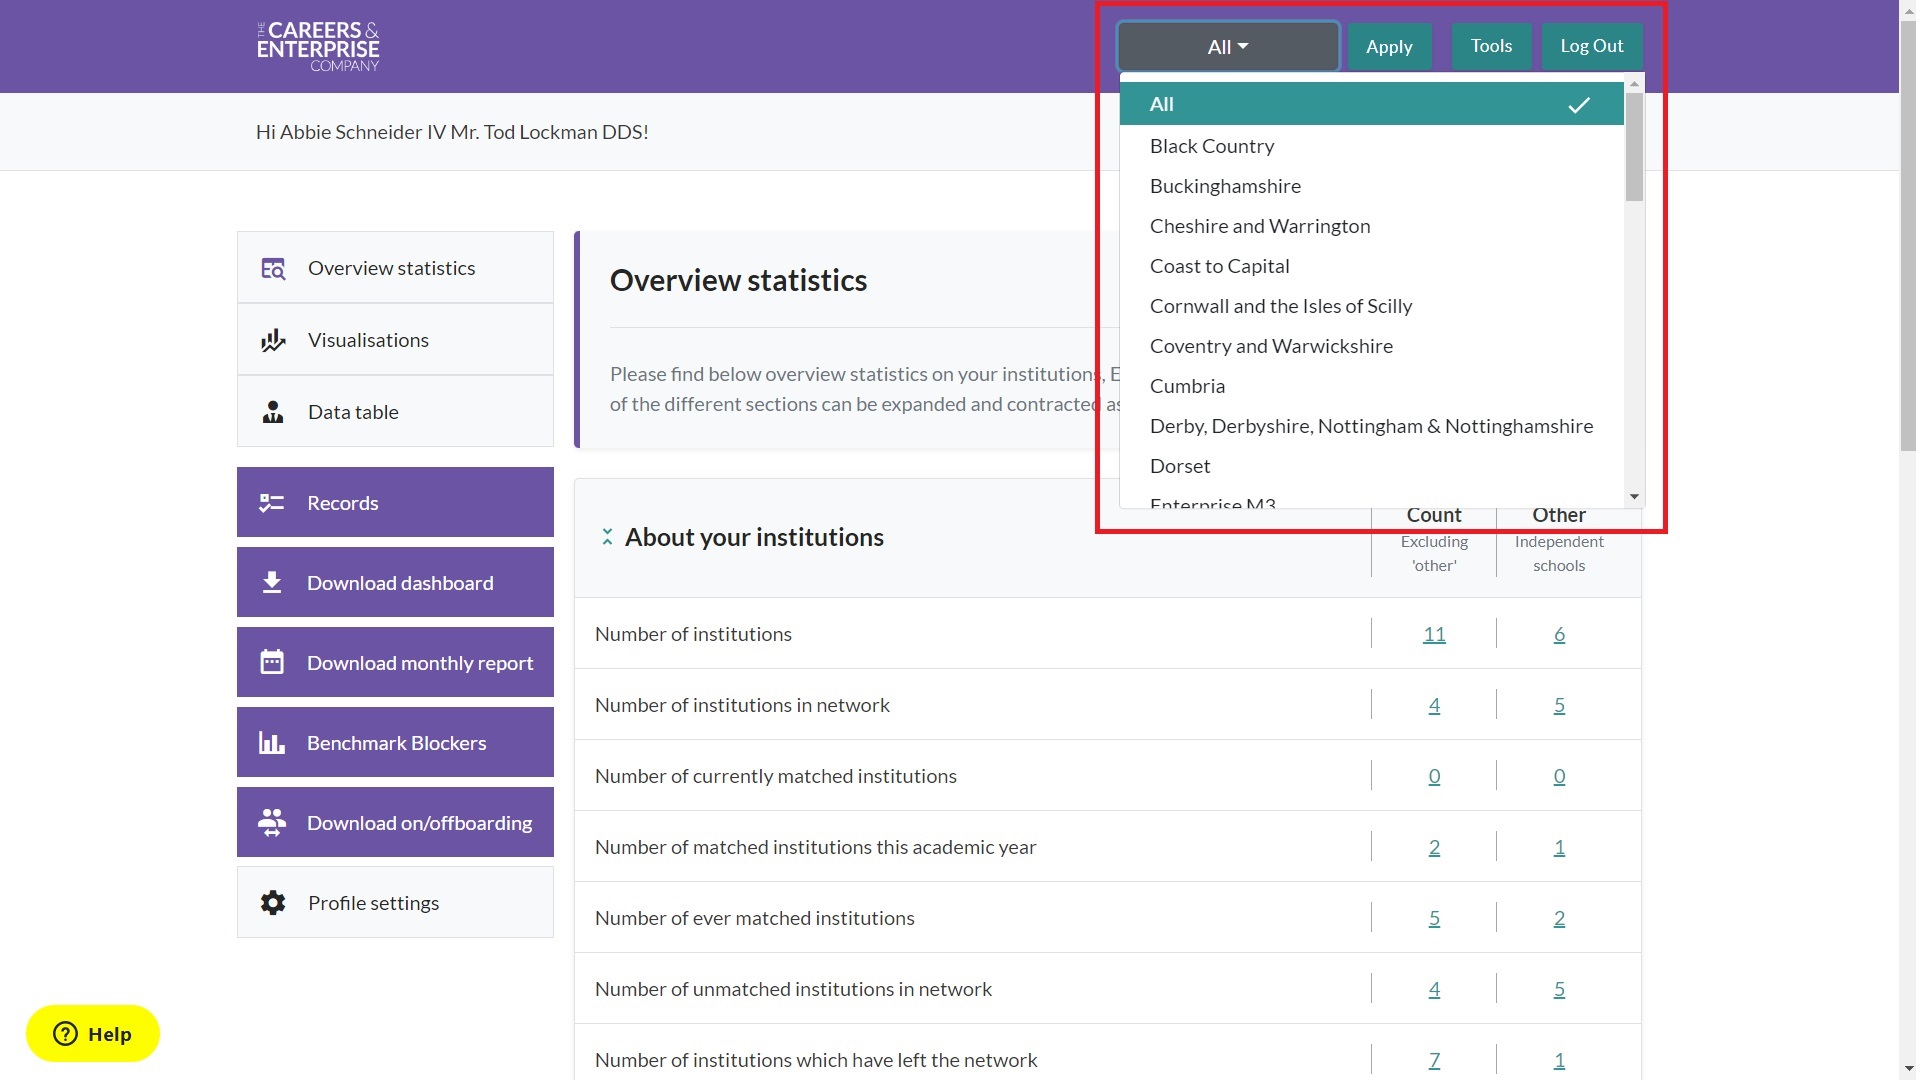This screenshot has height=1080, width=1916.
Task: Click other 2 for ever matched institutions
Action: click(x=1559, y=918)
